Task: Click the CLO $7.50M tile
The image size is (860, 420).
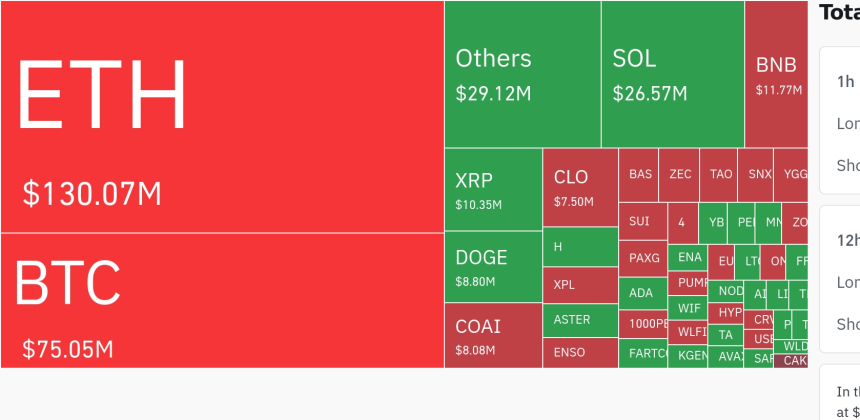Action: click(580, 187)
